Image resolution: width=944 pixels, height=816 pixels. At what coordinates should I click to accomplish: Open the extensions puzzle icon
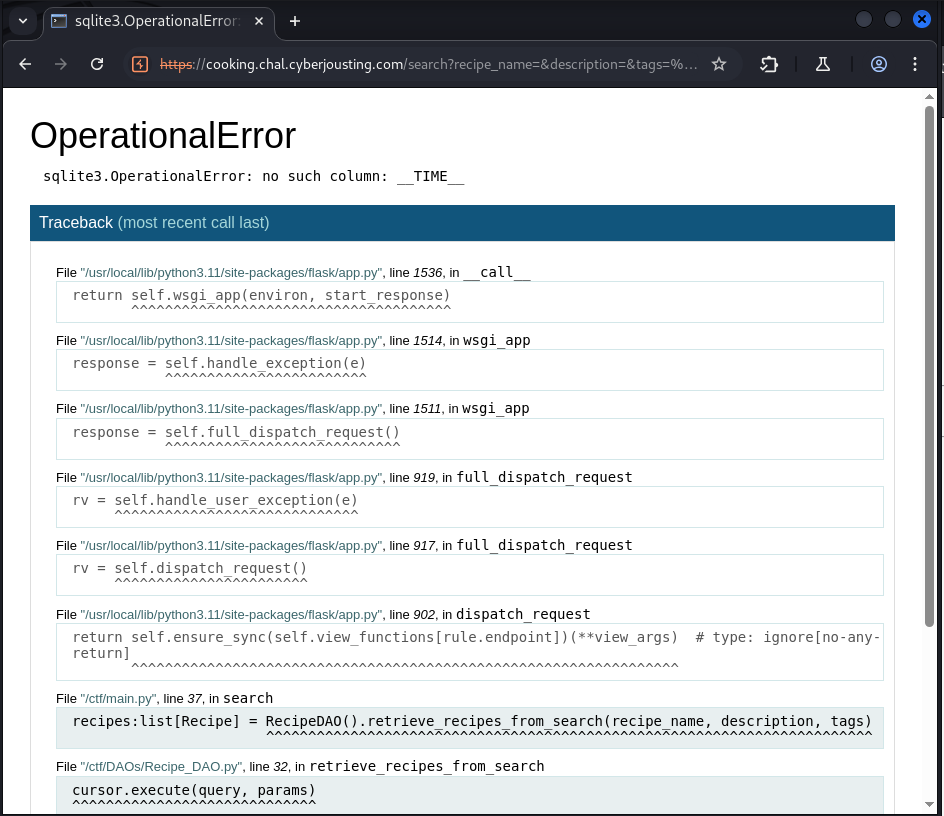tap(769, 64)
